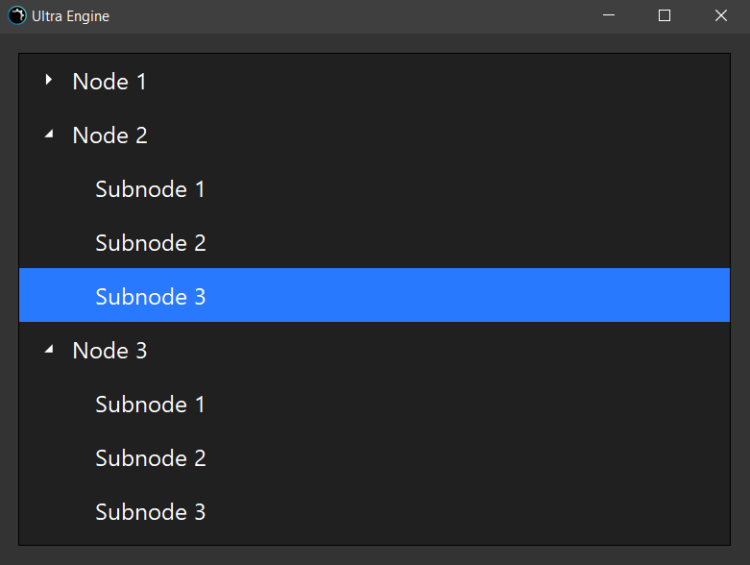Viewport: 750px width, 565px height.
Task: Select Subnode 1 under Node 3
Action: pyautogui.click(x=150, y=405)
